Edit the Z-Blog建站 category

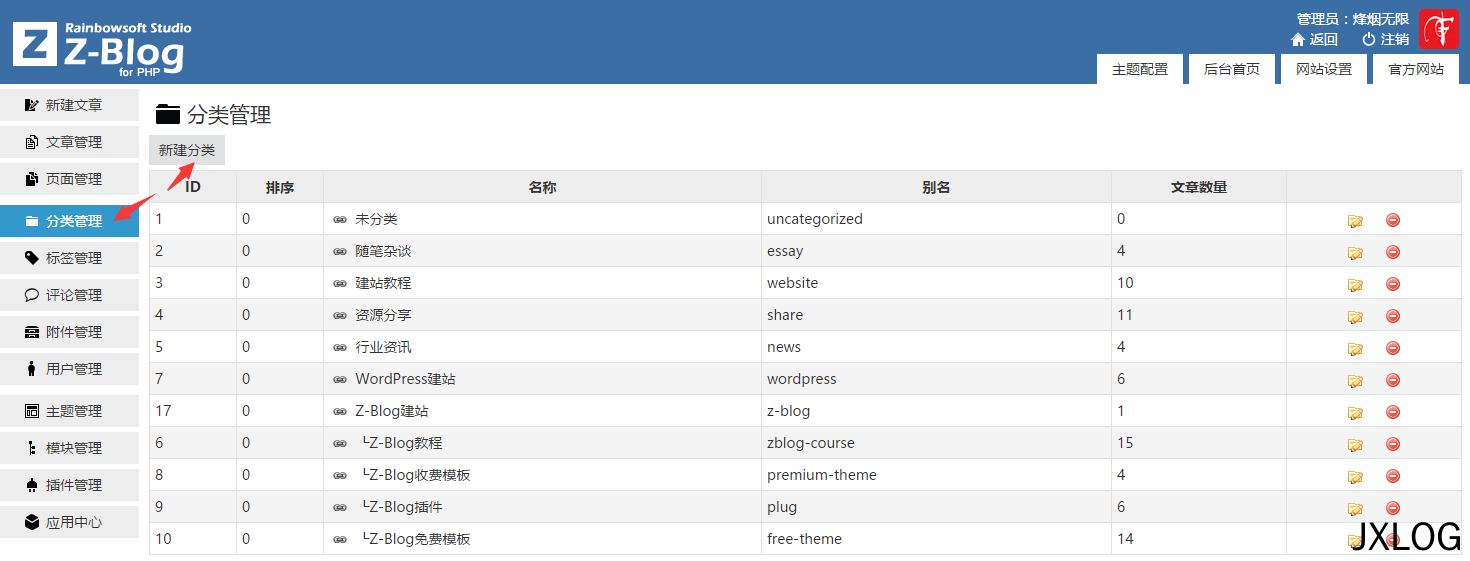coord(1355,413)
